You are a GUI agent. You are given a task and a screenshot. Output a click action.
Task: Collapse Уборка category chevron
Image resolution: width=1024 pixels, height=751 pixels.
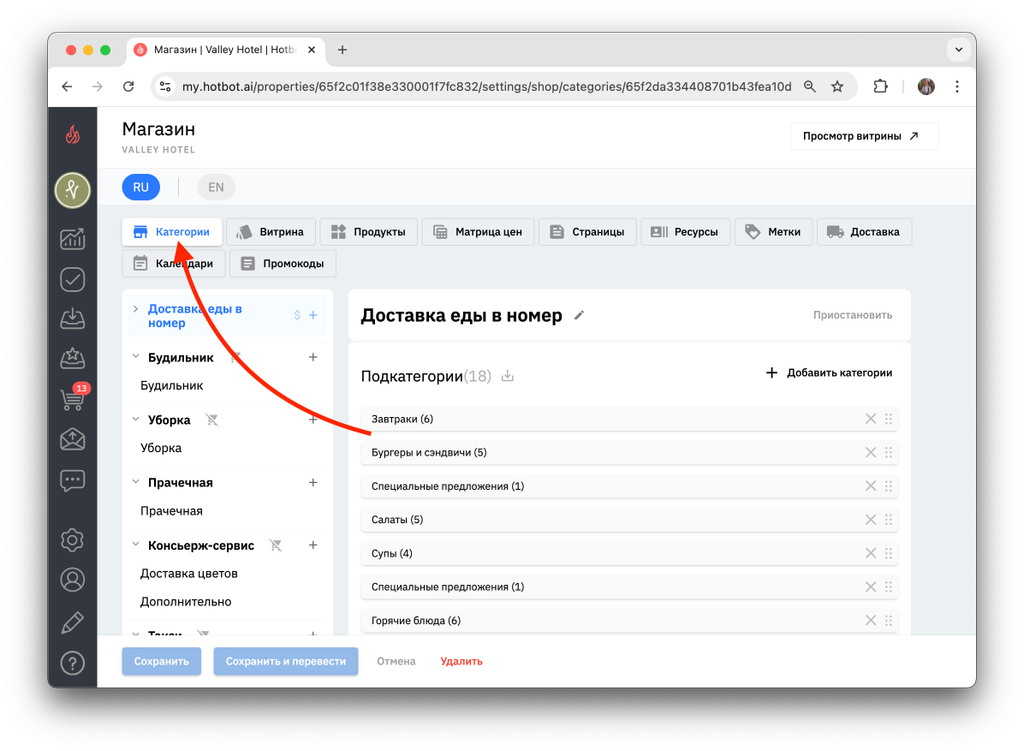coord(136,420)
